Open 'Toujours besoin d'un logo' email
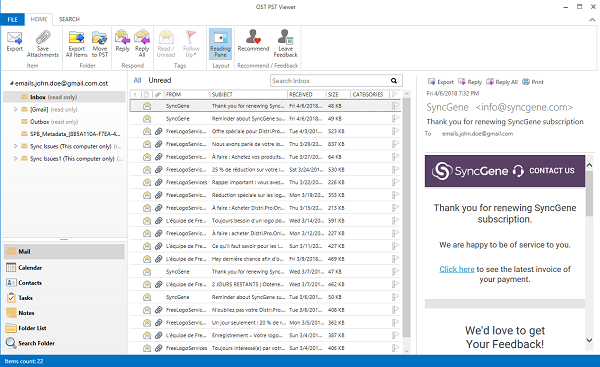600x367 pixels. pos(265,220)
